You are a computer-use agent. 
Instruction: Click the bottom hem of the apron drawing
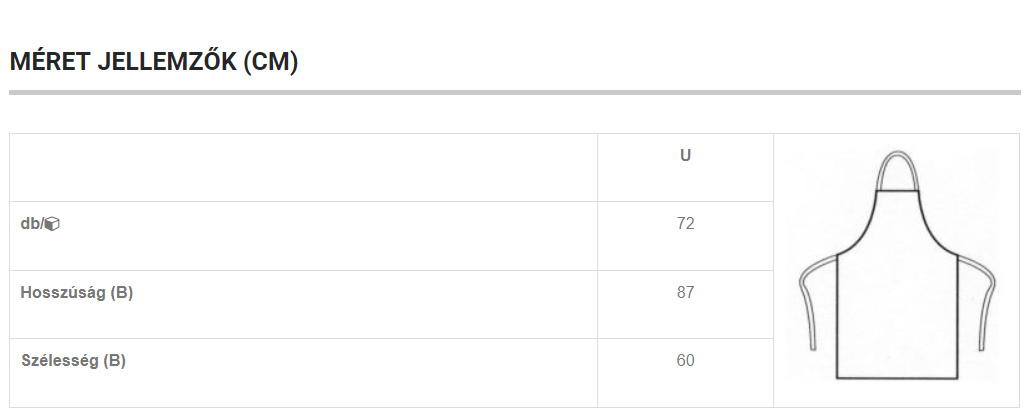(x=897, y=377)
